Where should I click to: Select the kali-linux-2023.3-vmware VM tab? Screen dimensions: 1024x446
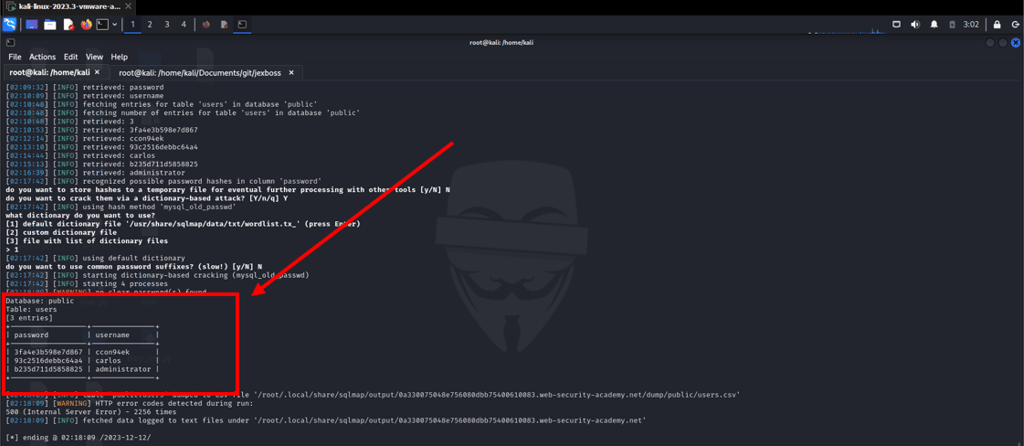(x=67, y=7)
